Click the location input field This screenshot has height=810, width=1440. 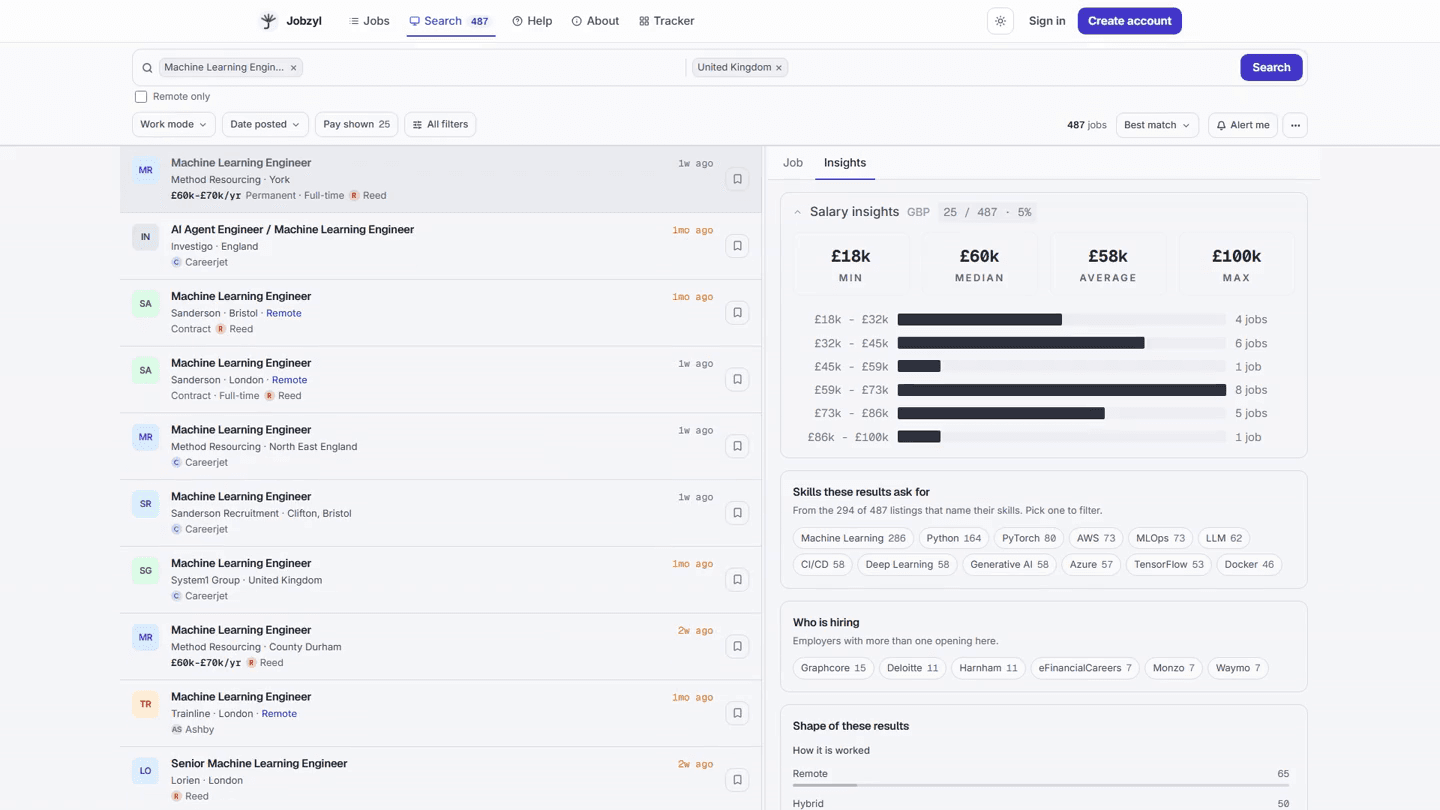[x=1012, y=68]
